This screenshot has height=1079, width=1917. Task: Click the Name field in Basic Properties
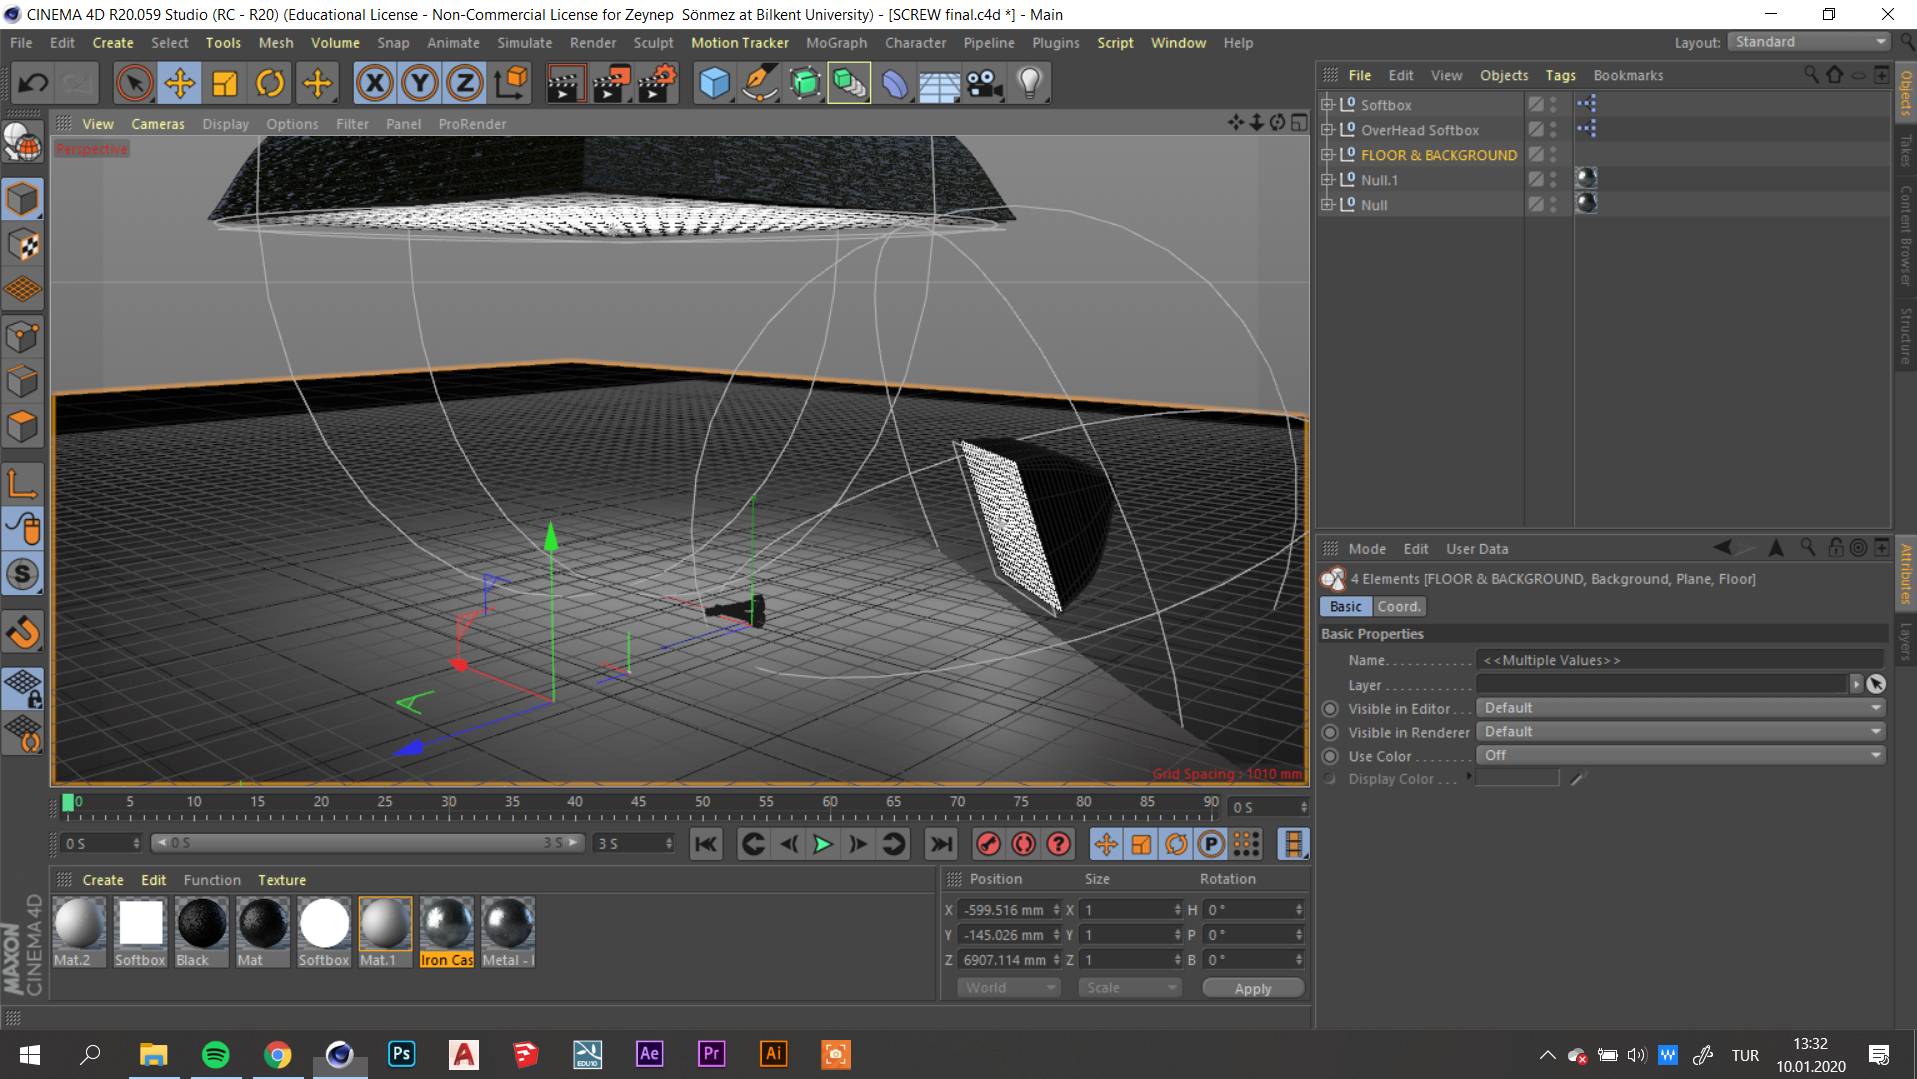point(1680,660)
